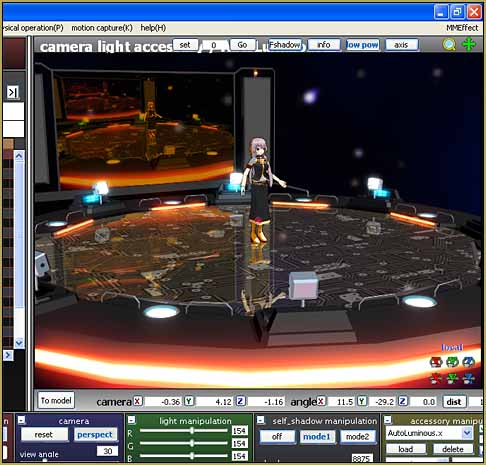Click the Go button
The width and height of the screenshot is (486, 465).
click(x=242, y=45)
